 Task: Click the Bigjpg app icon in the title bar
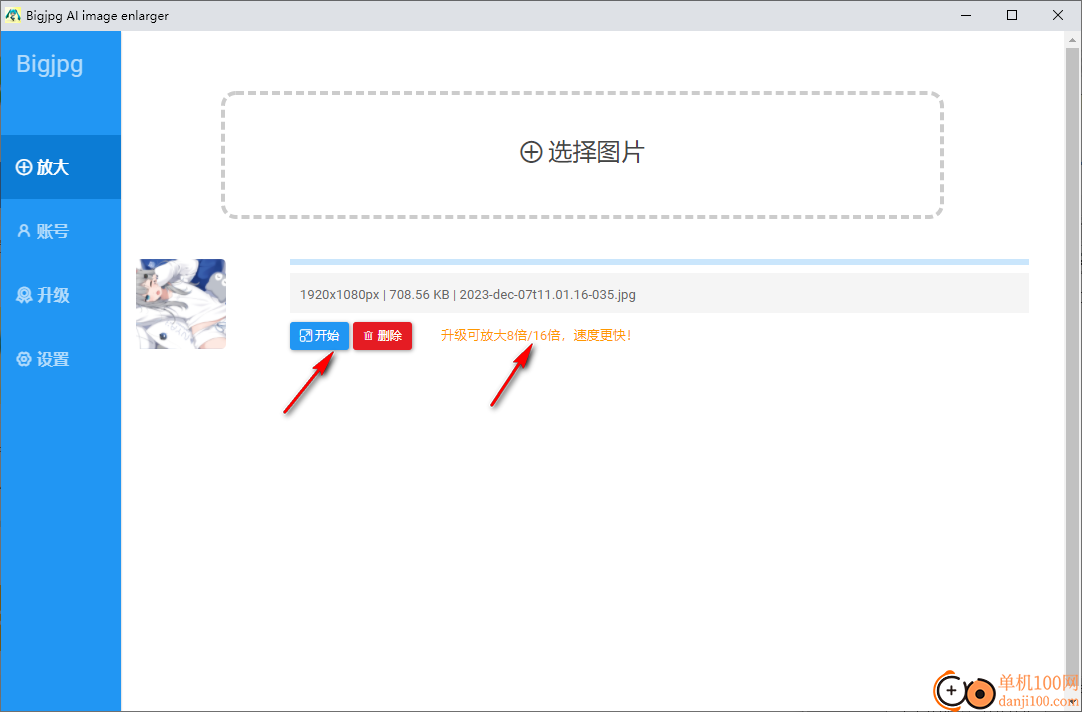12,15
